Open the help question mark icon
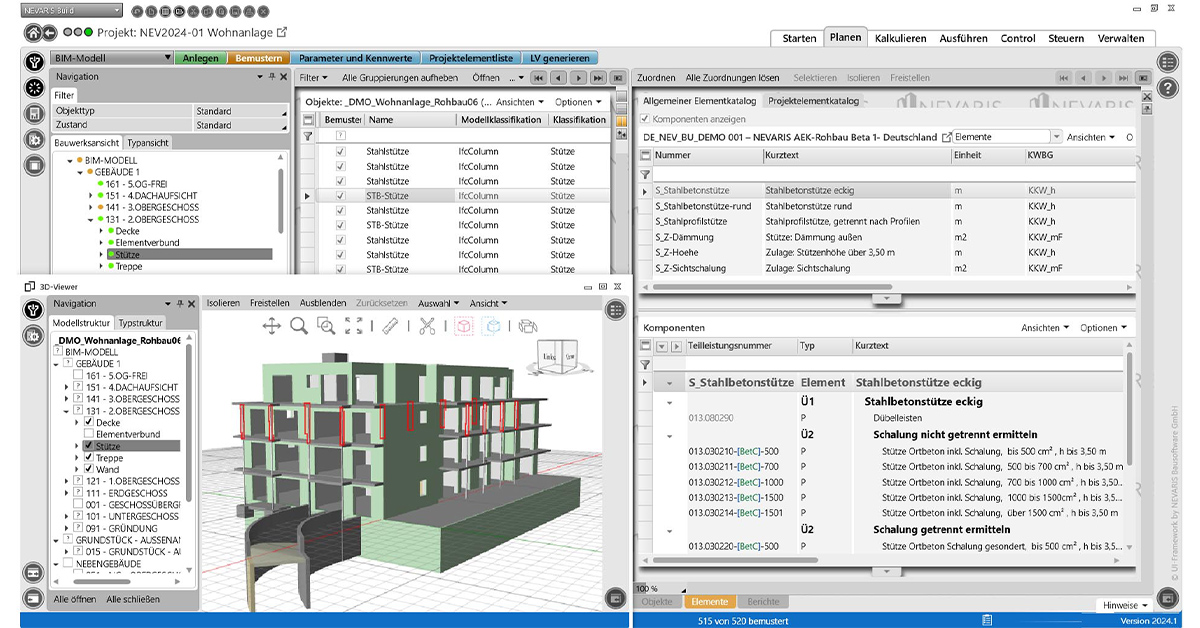The height and width of the screenshot is (628, 1200). point(1169,88)
